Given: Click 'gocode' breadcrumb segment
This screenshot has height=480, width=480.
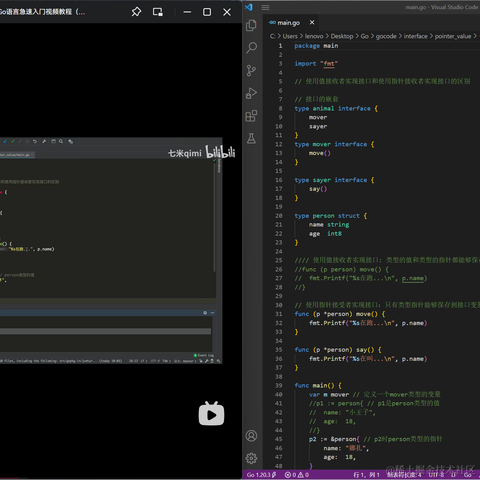Looking at the screenshot, I should [x=386, y=36].
